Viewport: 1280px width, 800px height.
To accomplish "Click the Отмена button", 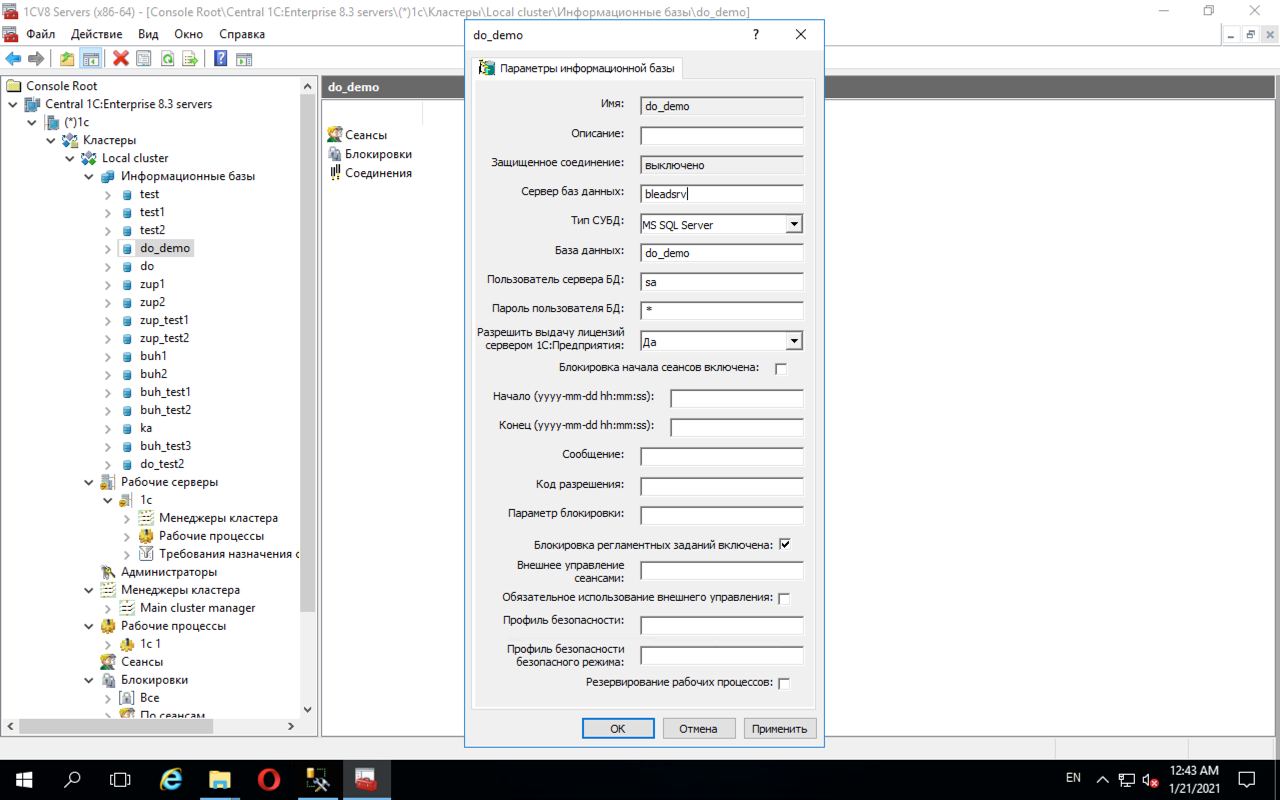I will [698, 728].
